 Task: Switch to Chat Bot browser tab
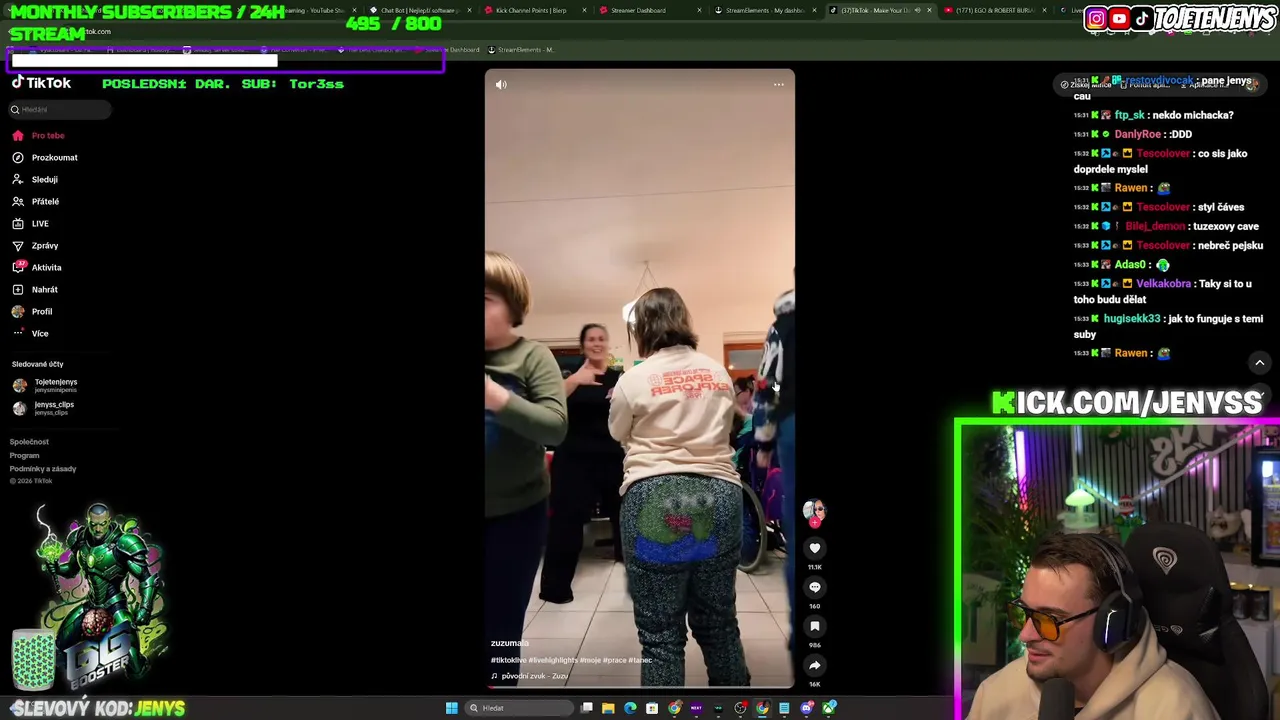tap(420, 10)
